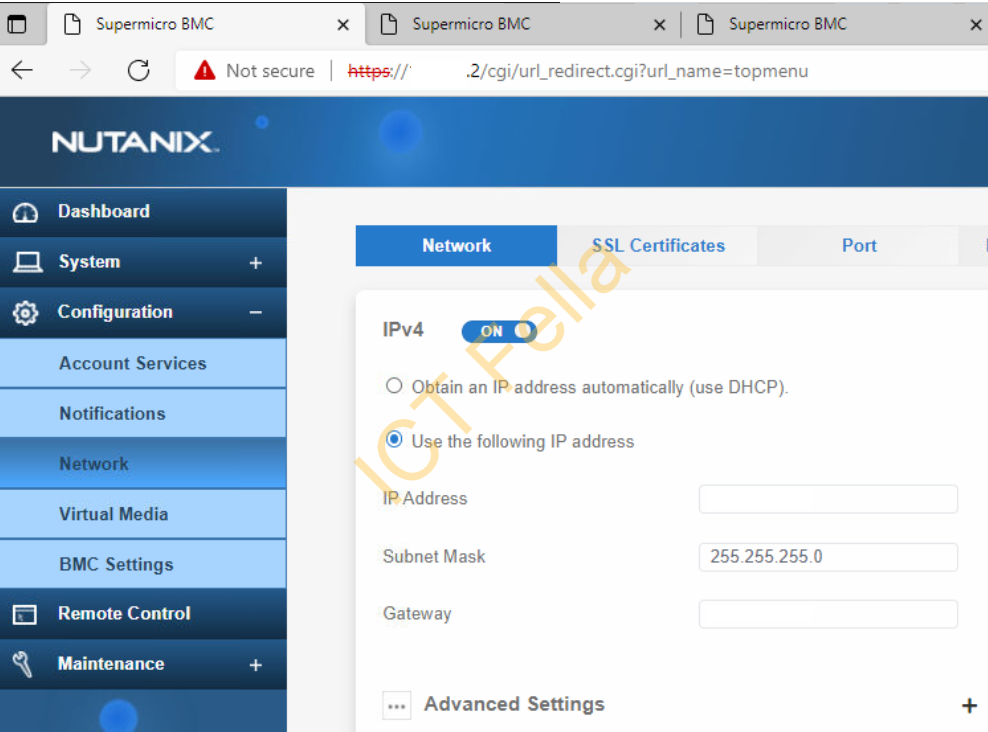The image size is (988, 732).
Task: Click the Maintenance wrench icon
Action: click(23, 664)
